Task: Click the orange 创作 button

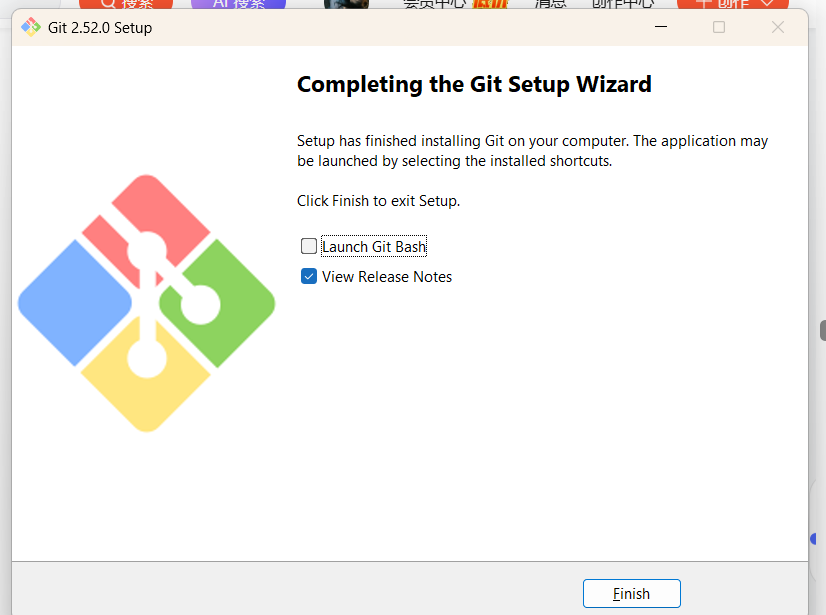Action: (x=733, y=4)
